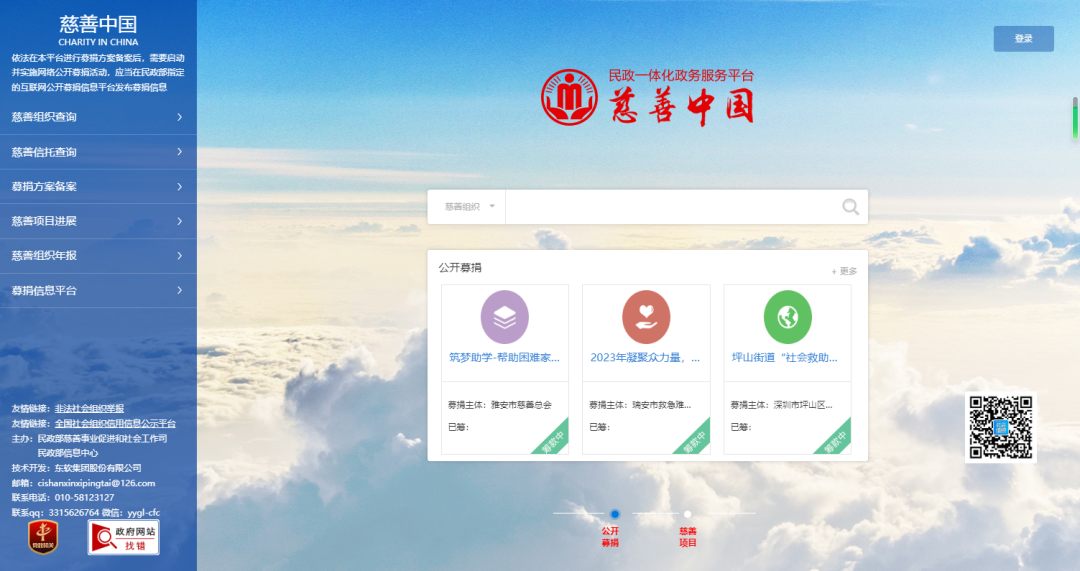This screenshot has width=1080, height=571.
Task: Follow the 全国社会组织信用信息公示平台 link
Action: 115,424
